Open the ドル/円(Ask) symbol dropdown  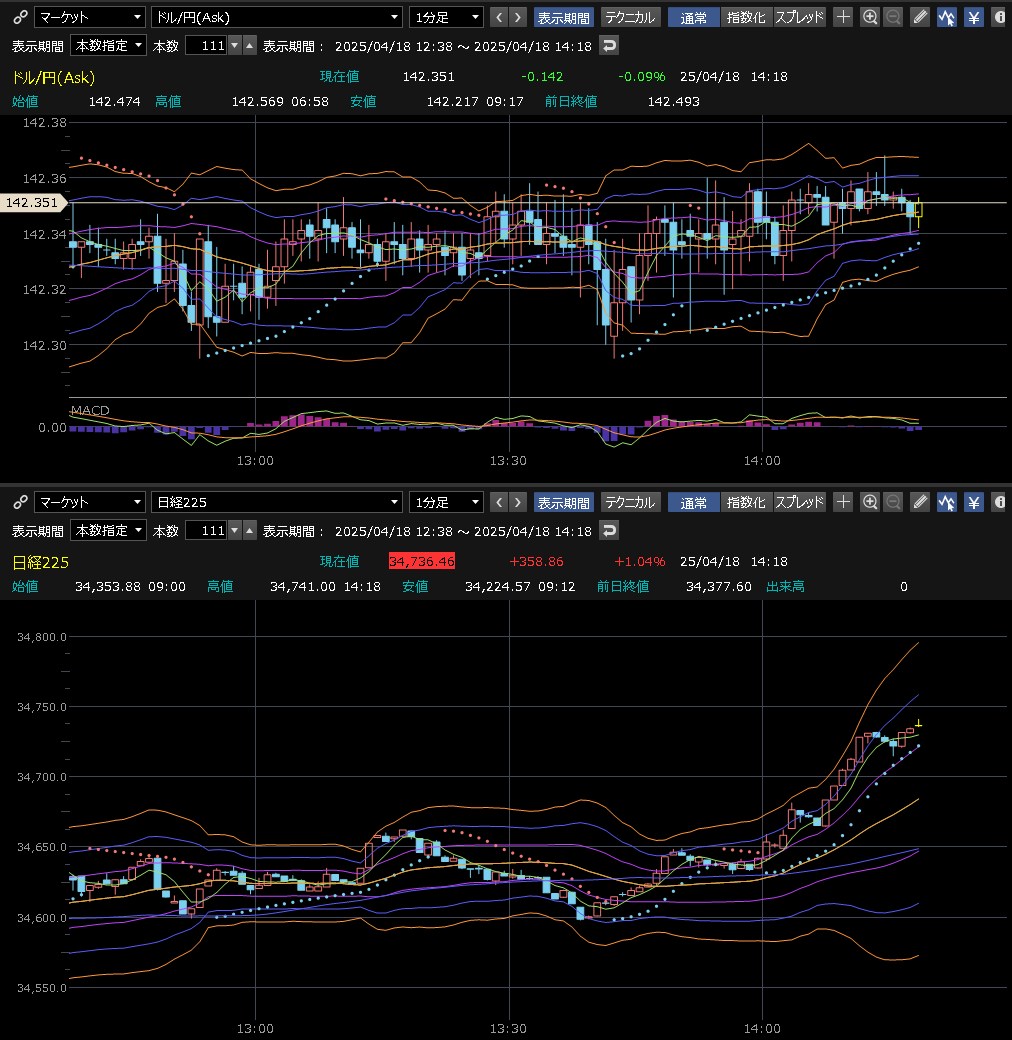[277, 17]
